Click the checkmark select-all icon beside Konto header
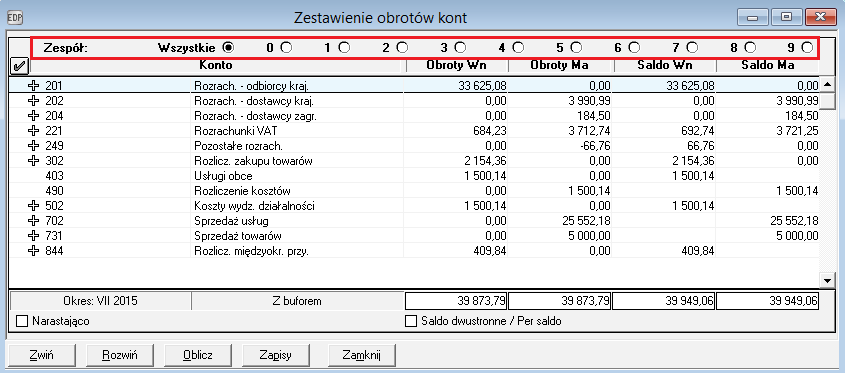845x373 pixels. (x=18, y=67)
